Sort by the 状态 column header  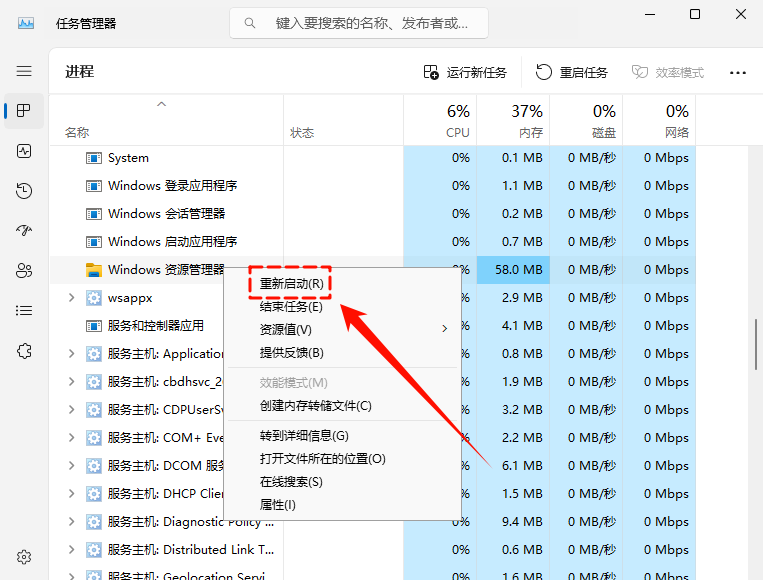point(344,120)
